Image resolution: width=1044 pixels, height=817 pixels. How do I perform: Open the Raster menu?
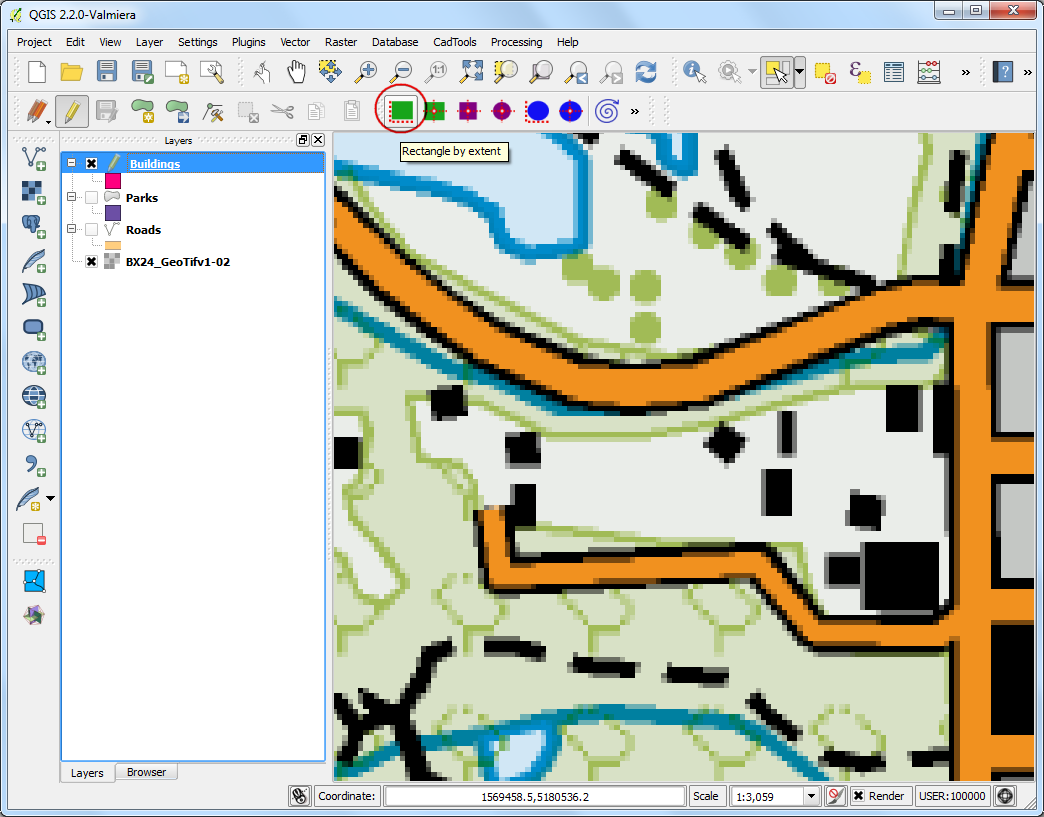tap(341, 42)
